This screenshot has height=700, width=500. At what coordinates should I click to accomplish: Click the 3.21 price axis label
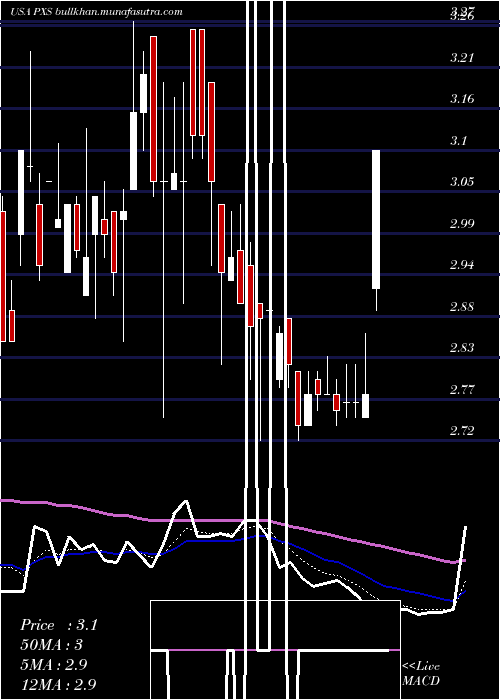coord(462,58)
